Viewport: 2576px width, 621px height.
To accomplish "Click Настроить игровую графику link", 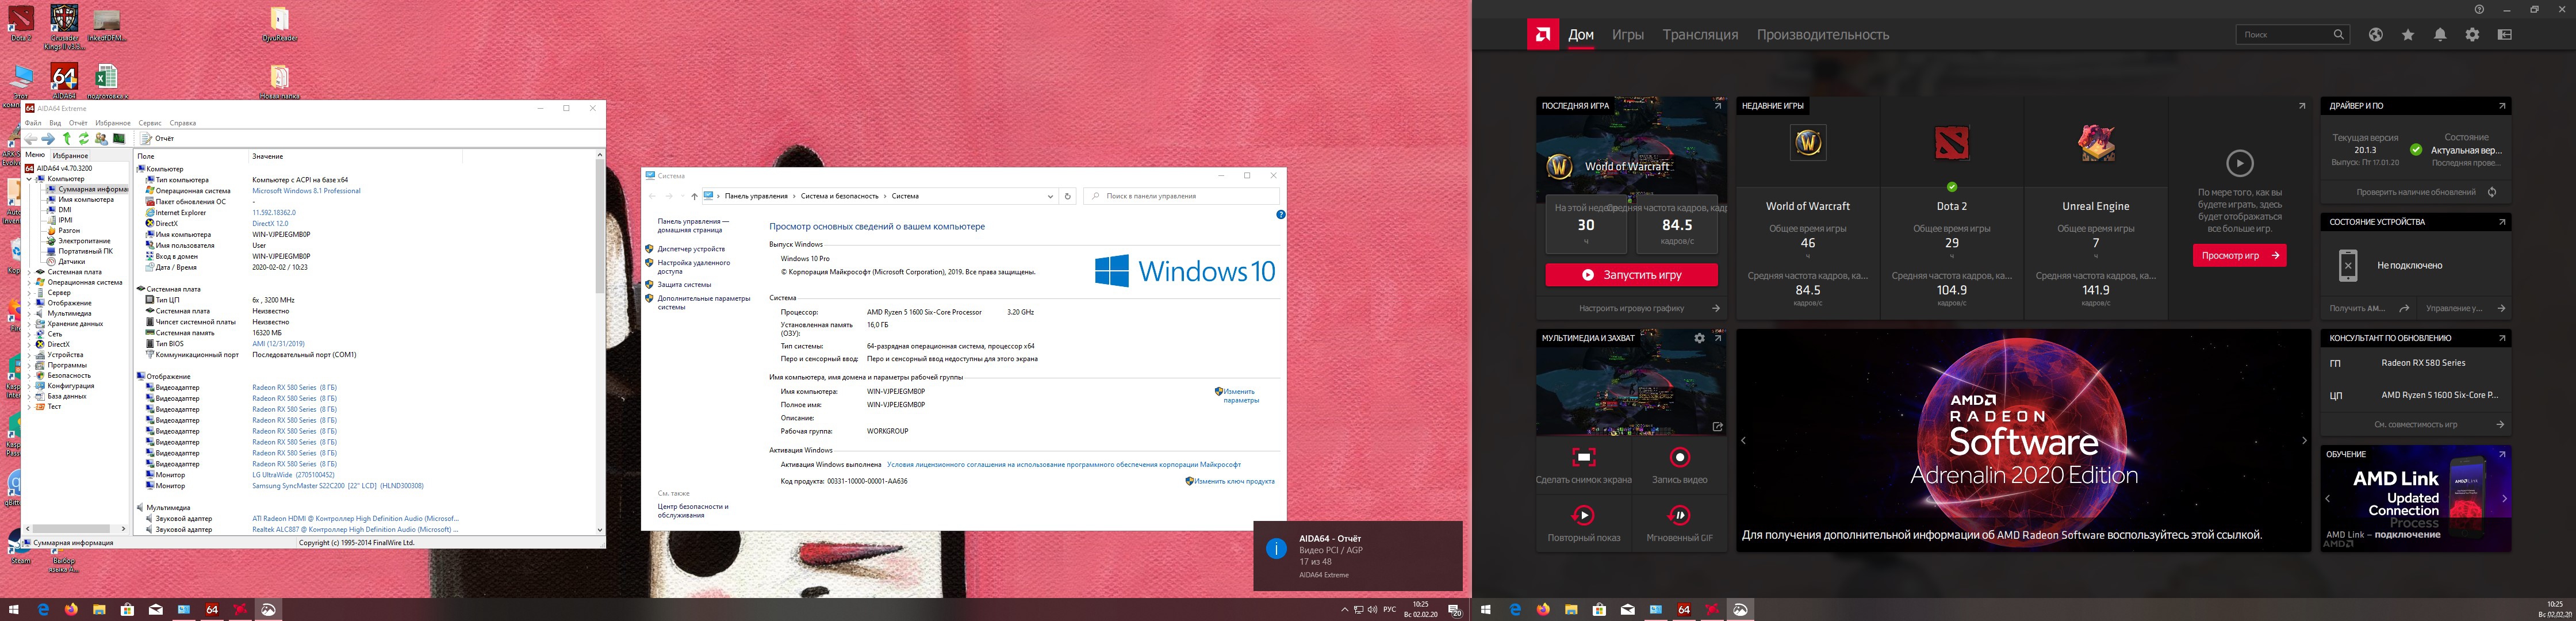I will click(x=1631, y=308).
